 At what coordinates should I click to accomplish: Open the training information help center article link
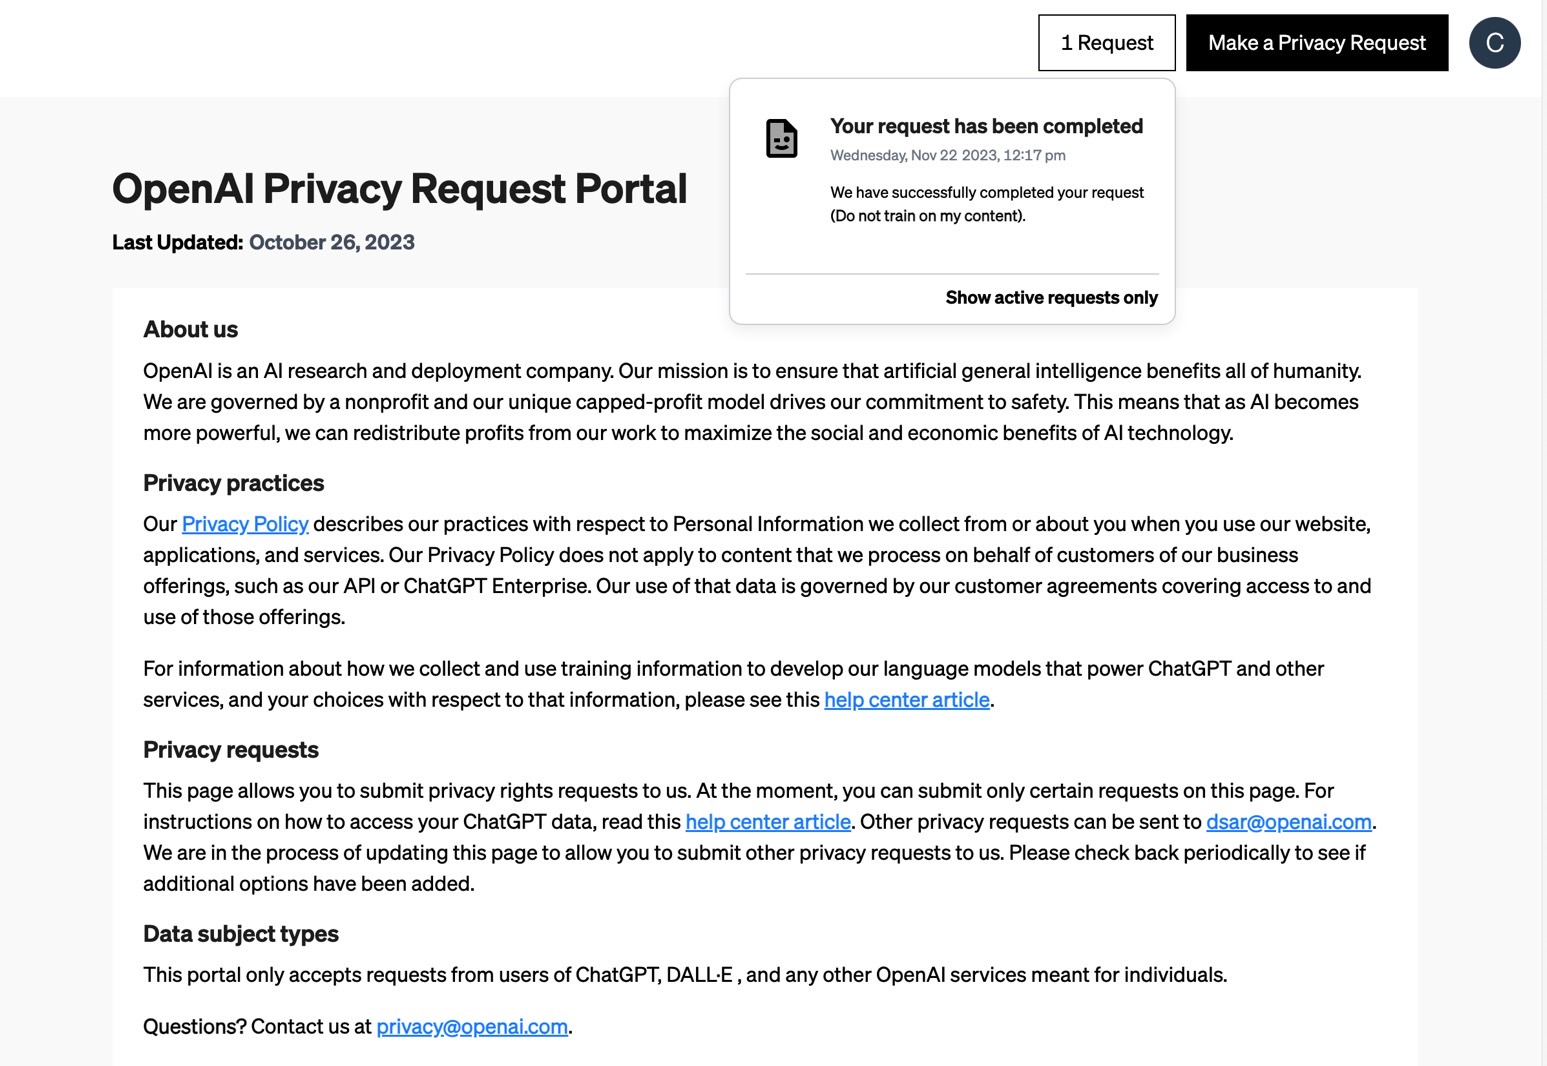click(906, 700)
